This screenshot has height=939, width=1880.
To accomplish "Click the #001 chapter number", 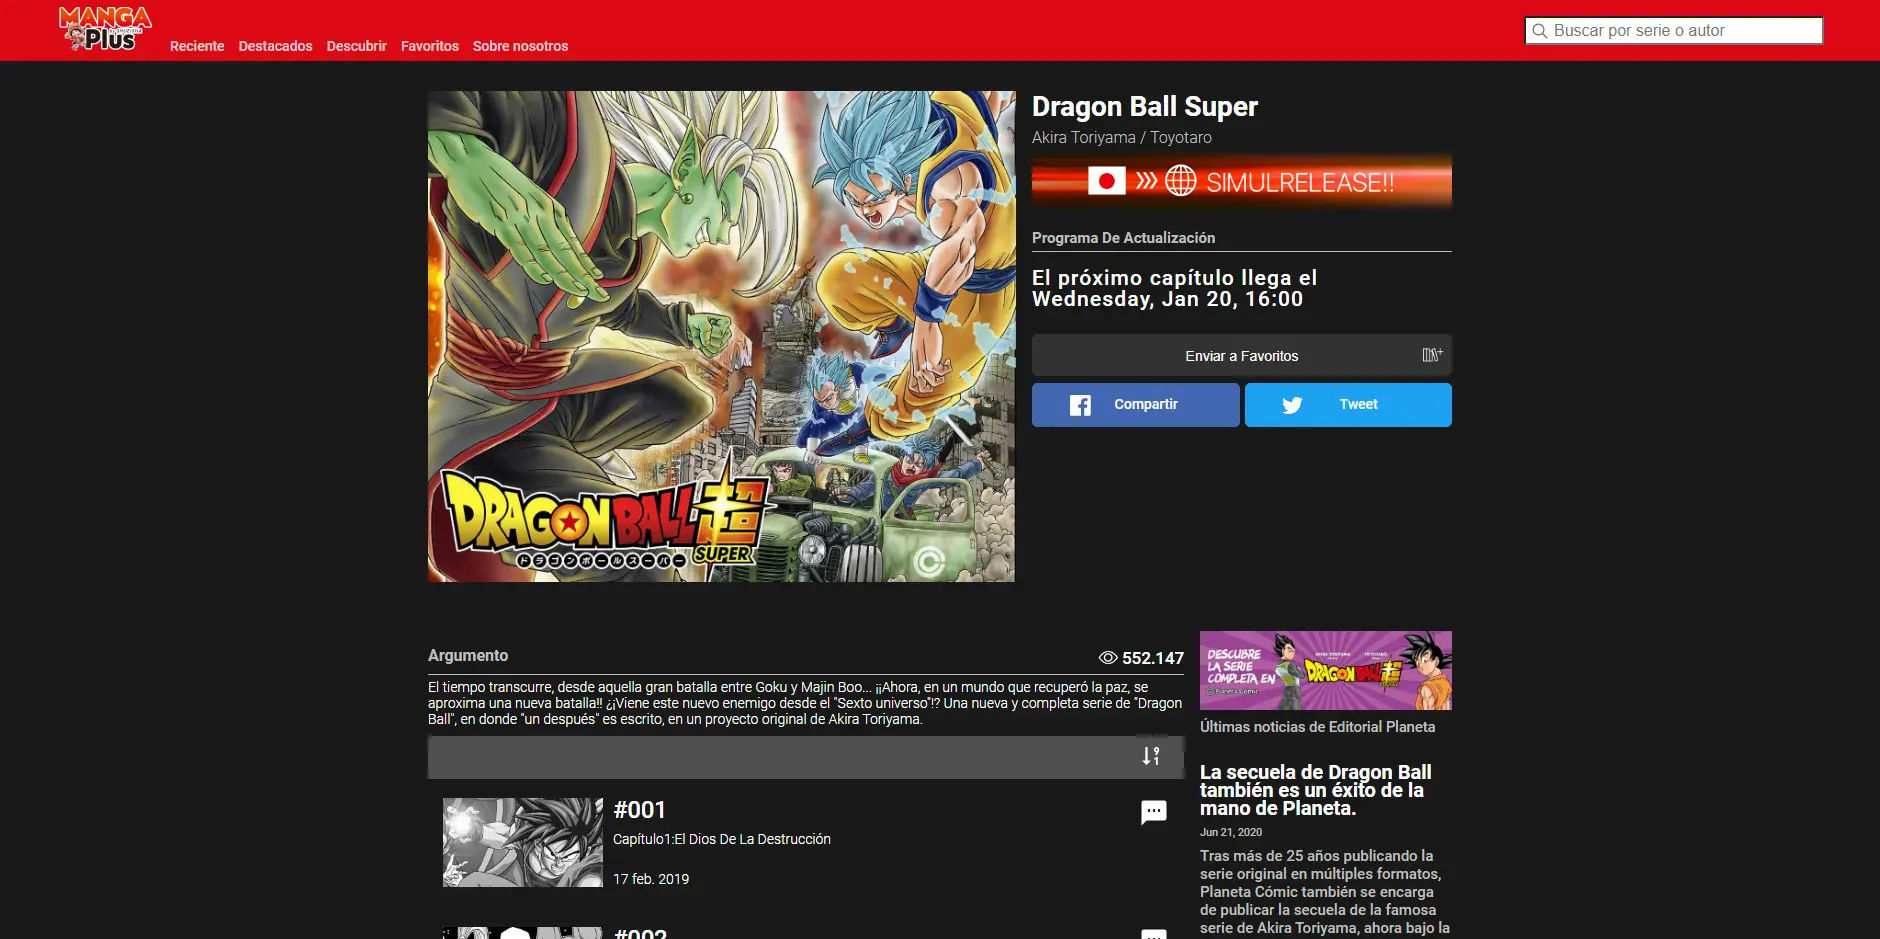I will (x=640, y=810).
